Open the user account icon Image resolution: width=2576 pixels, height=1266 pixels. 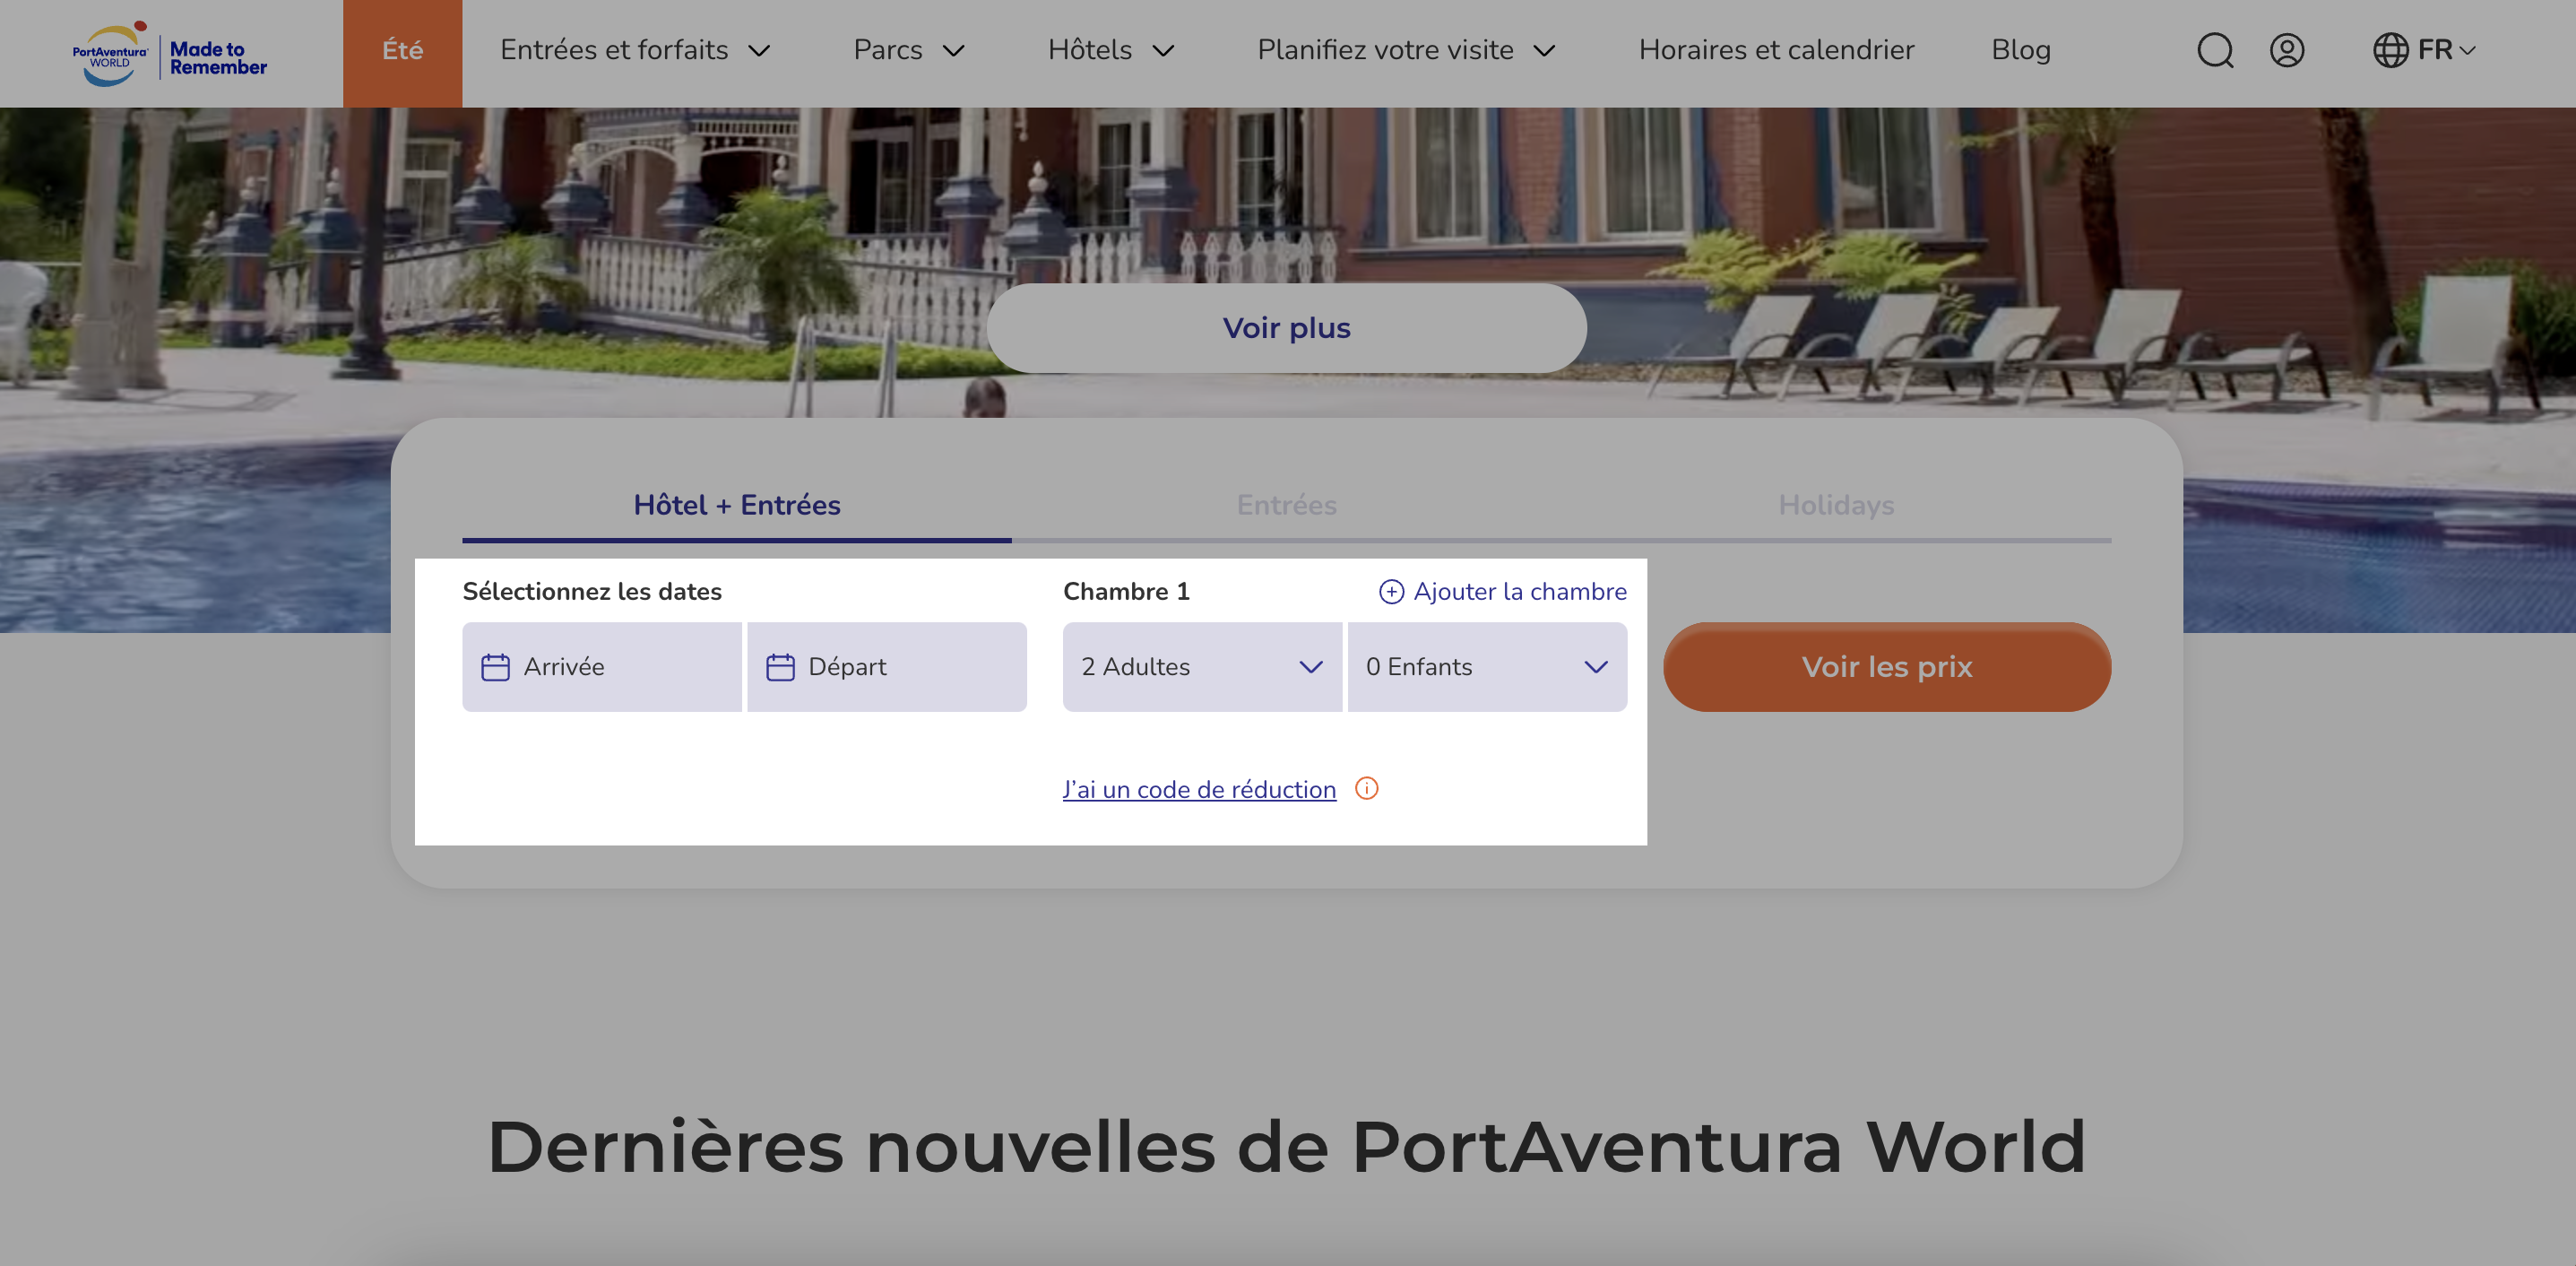(x=2287, y=50)
